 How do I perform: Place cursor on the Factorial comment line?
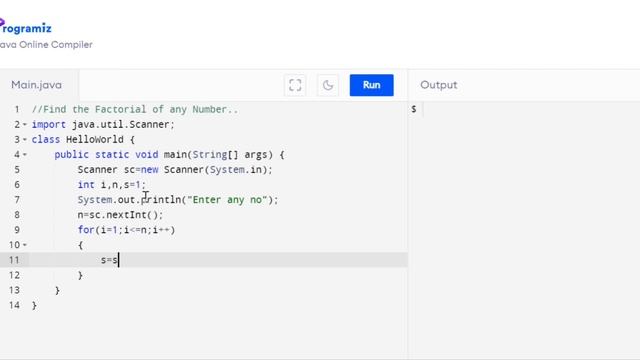click(135, 109)
